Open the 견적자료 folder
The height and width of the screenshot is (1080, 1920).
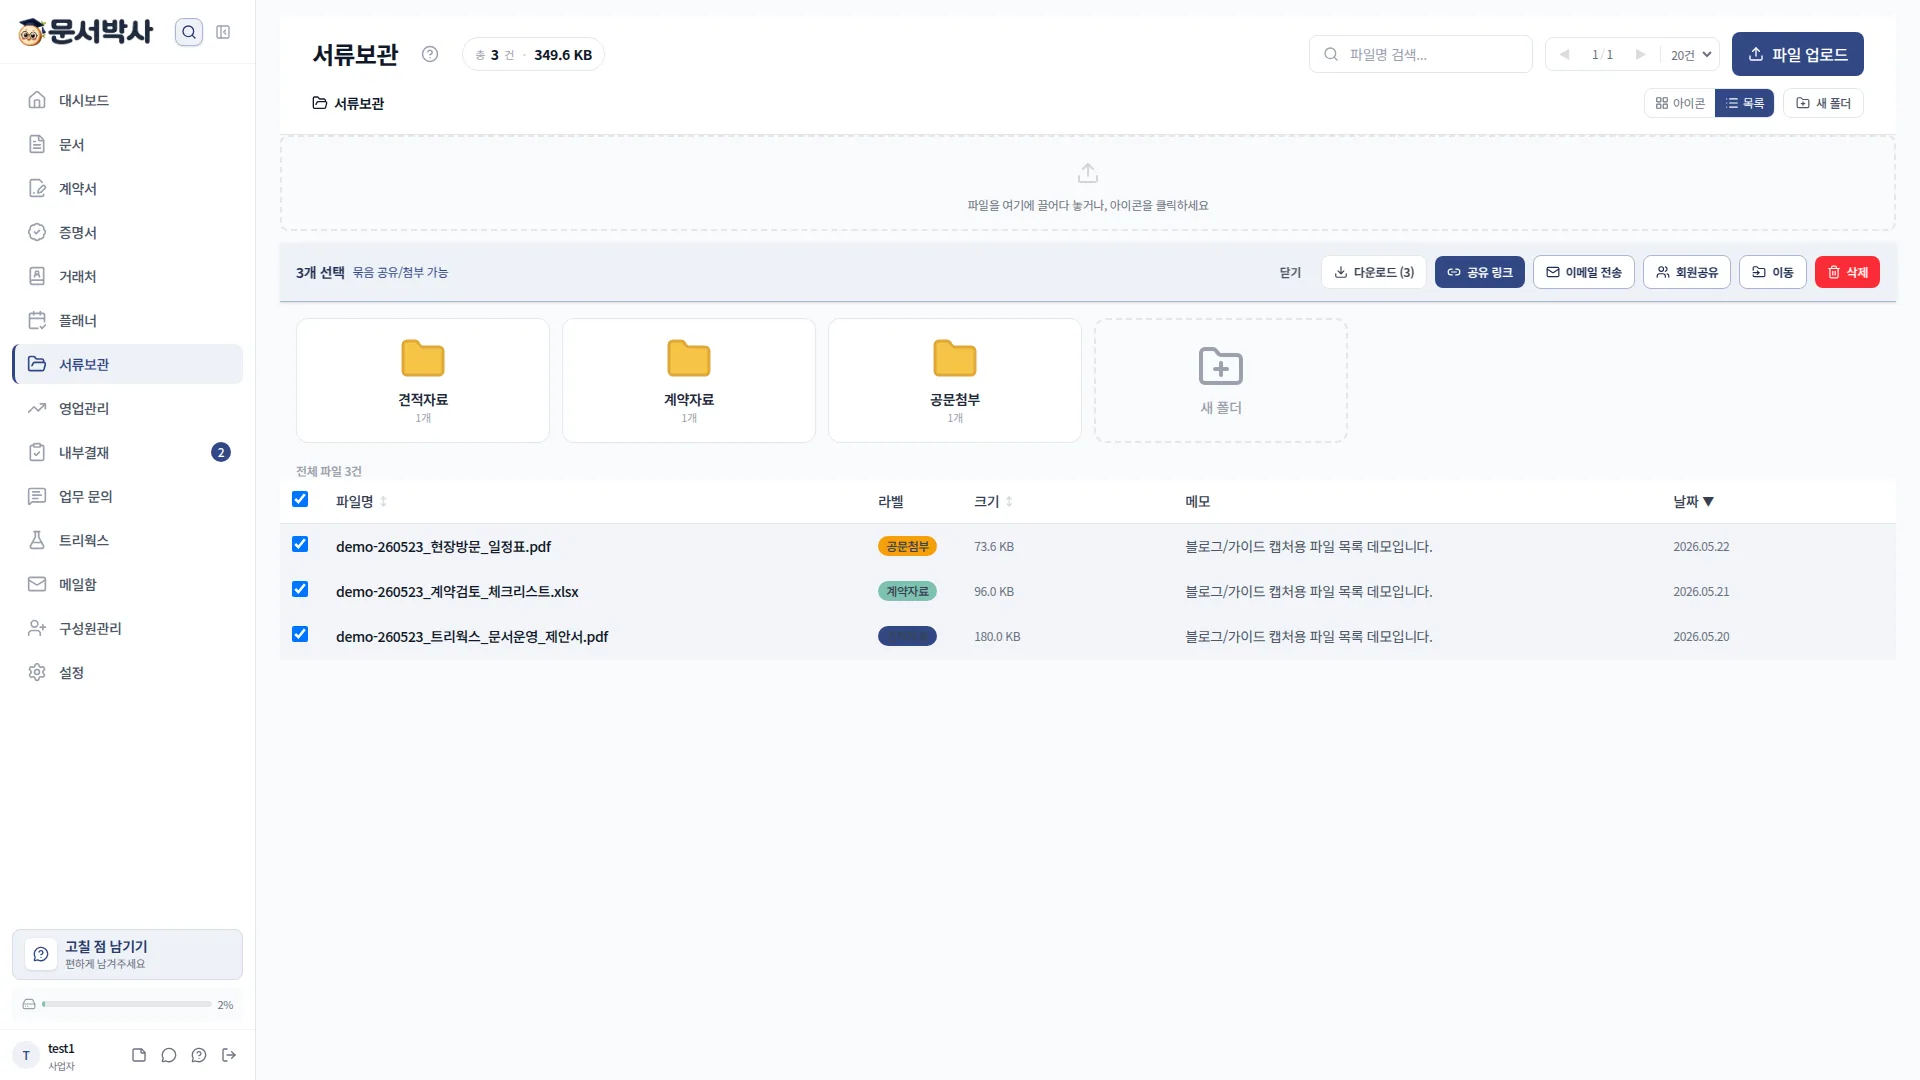[423, 380]
